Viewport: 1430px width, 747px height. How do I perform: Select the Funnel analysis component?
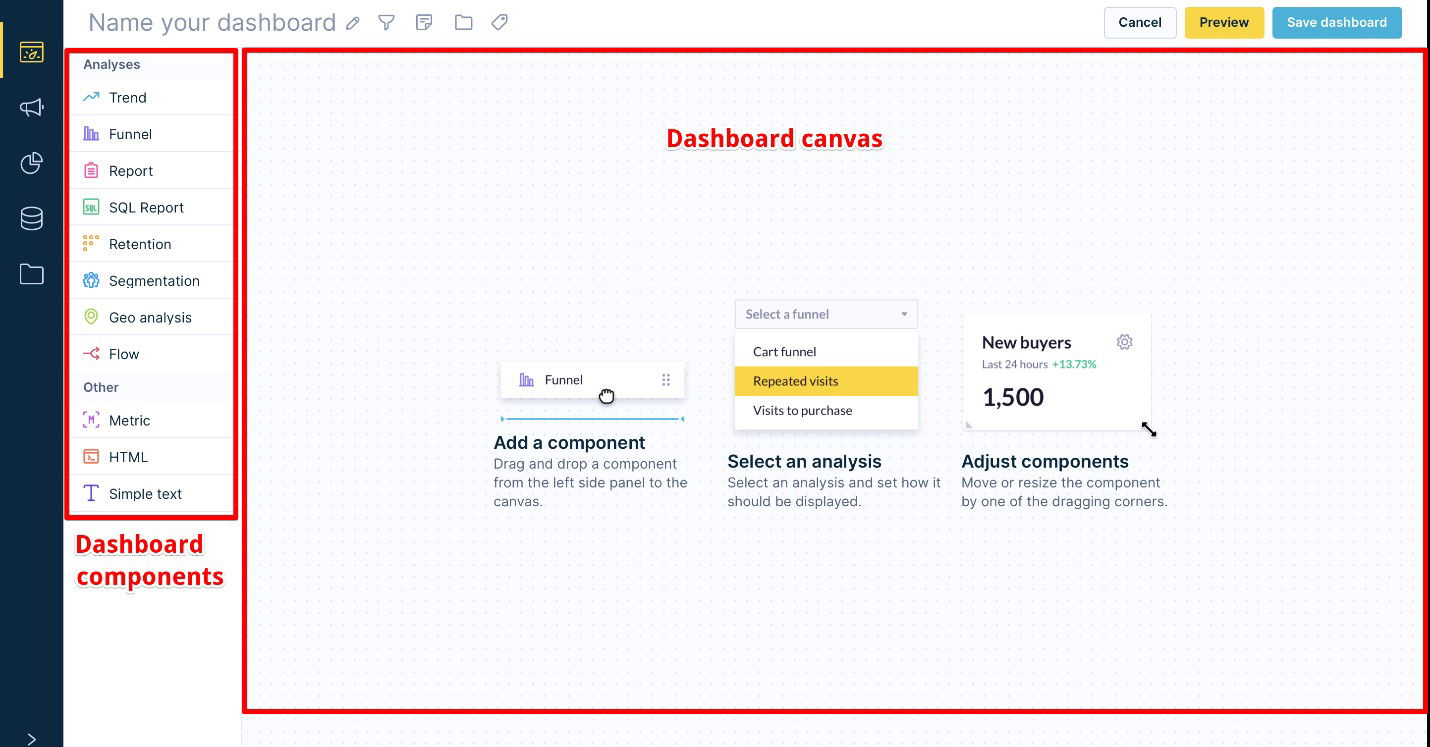[130, 133]
